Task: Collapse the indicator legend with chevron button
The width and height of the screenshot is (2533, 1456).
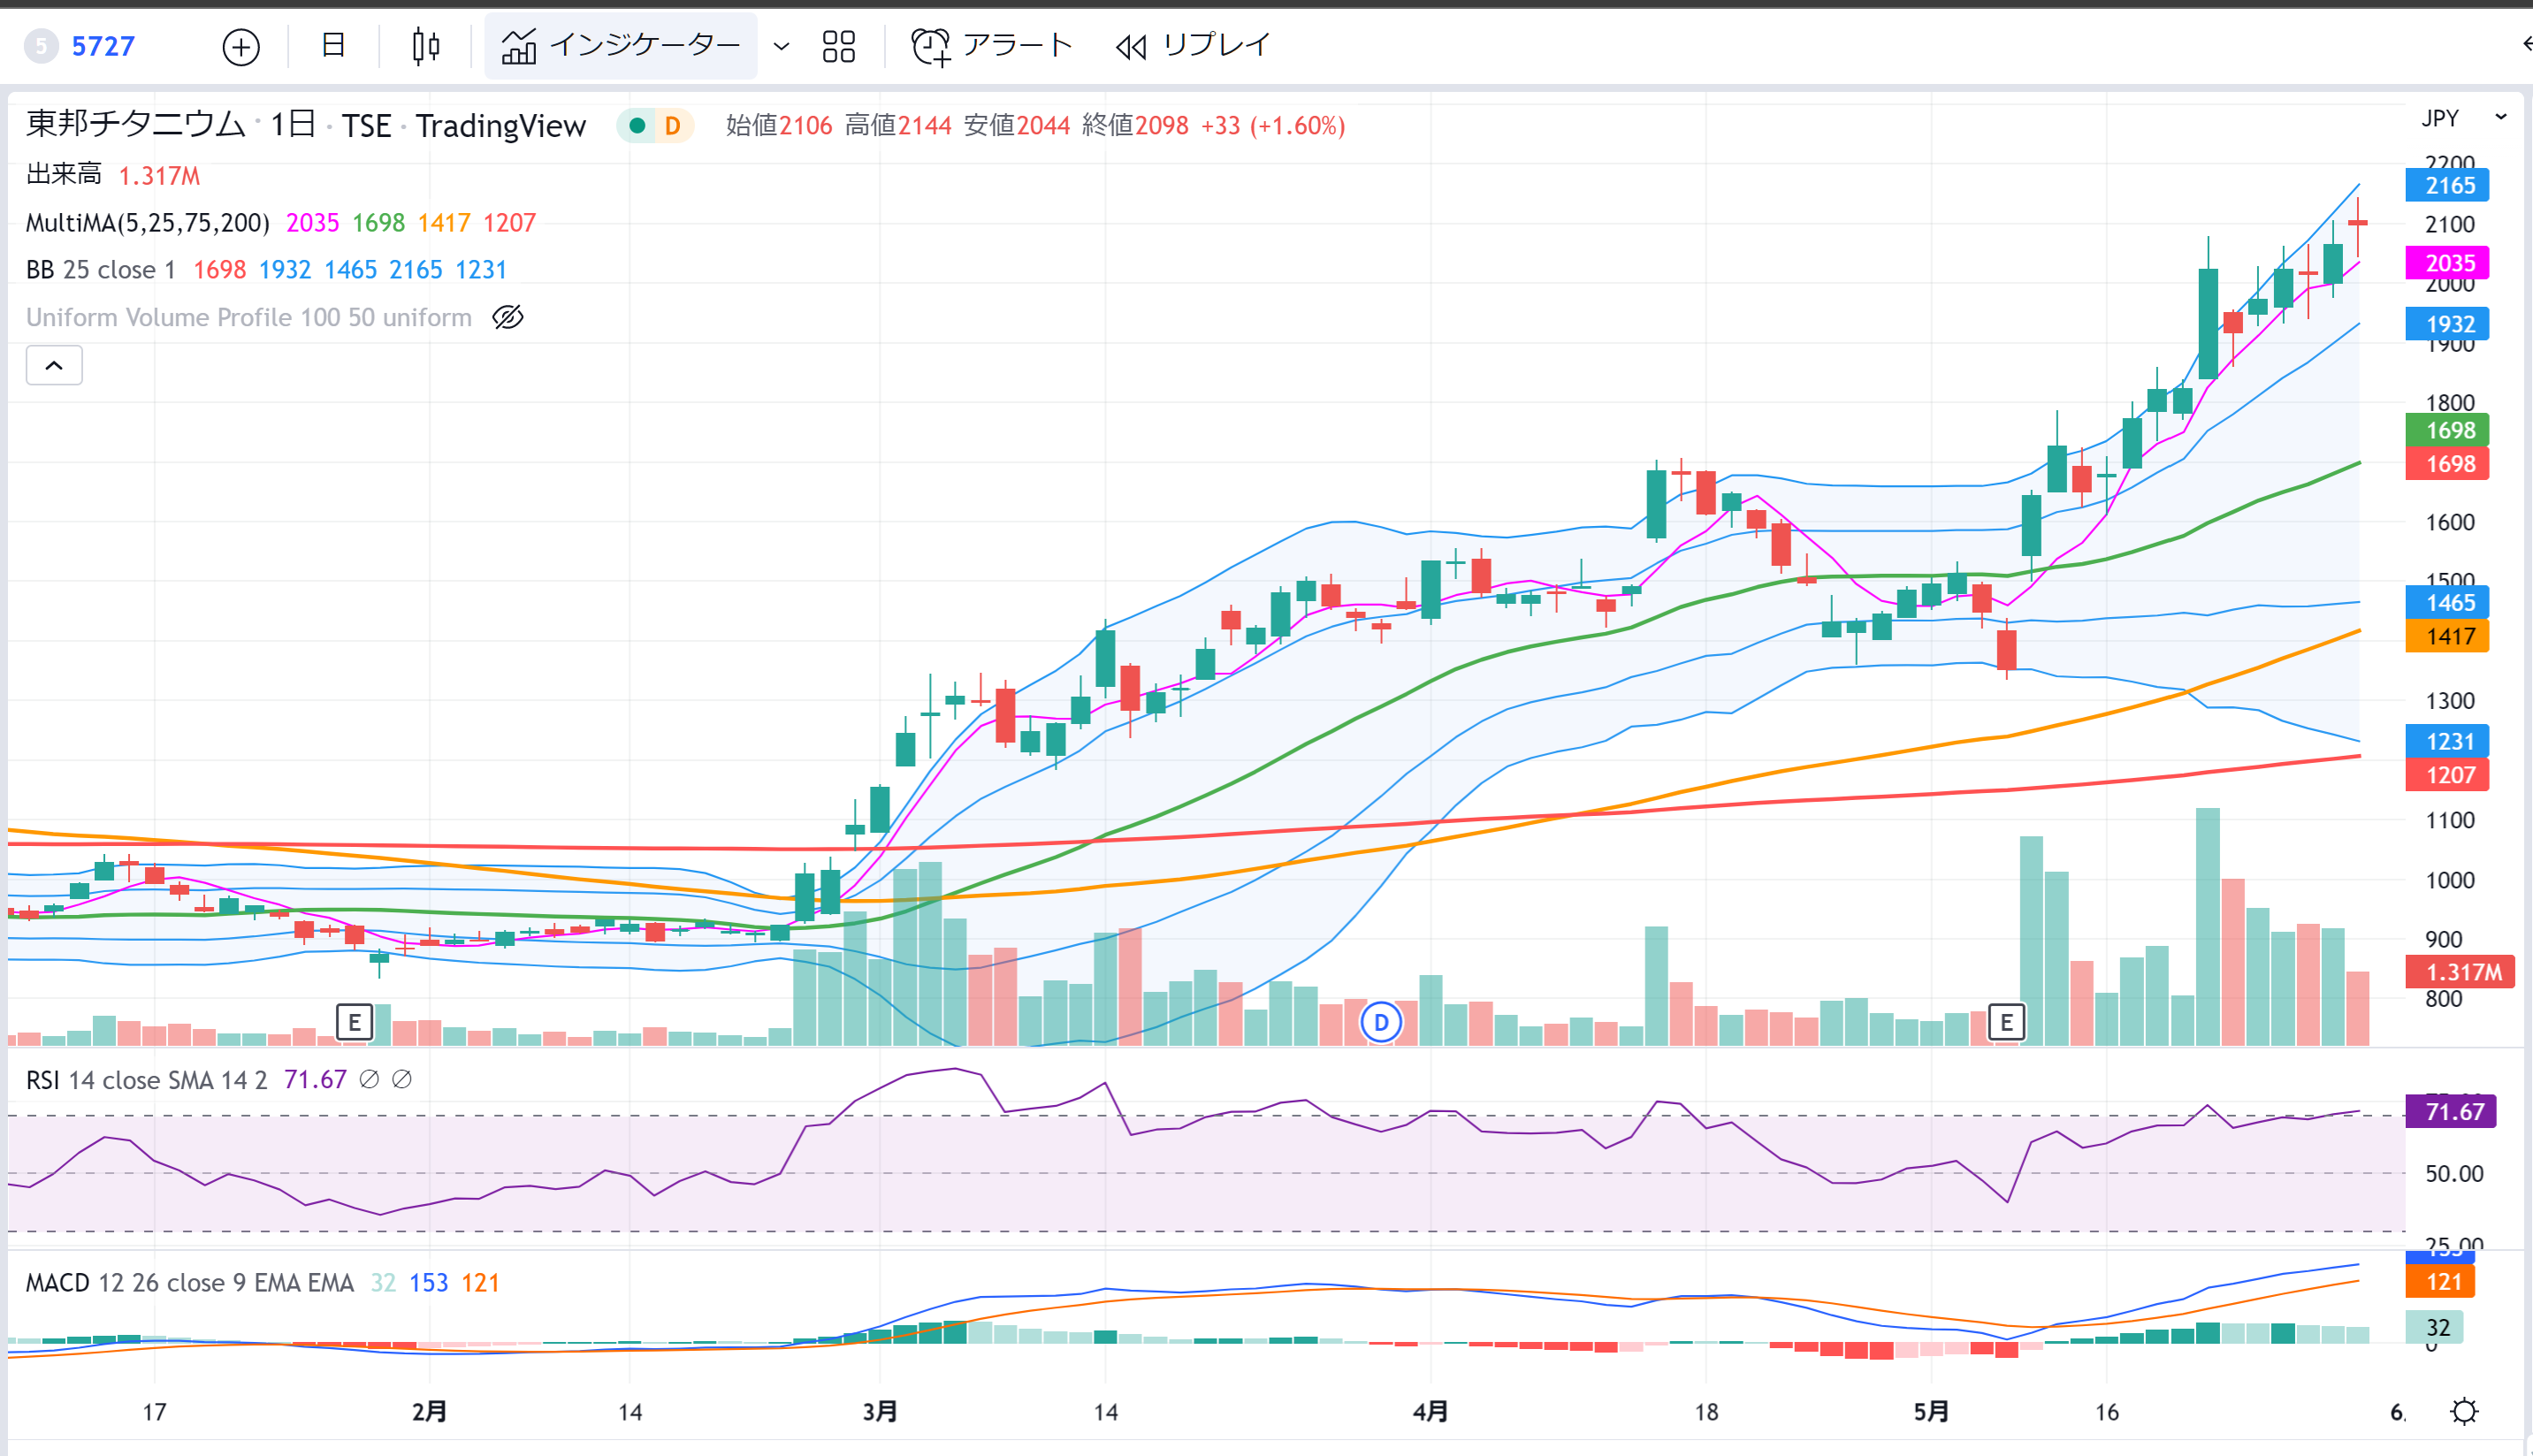Action: (54, 365)
